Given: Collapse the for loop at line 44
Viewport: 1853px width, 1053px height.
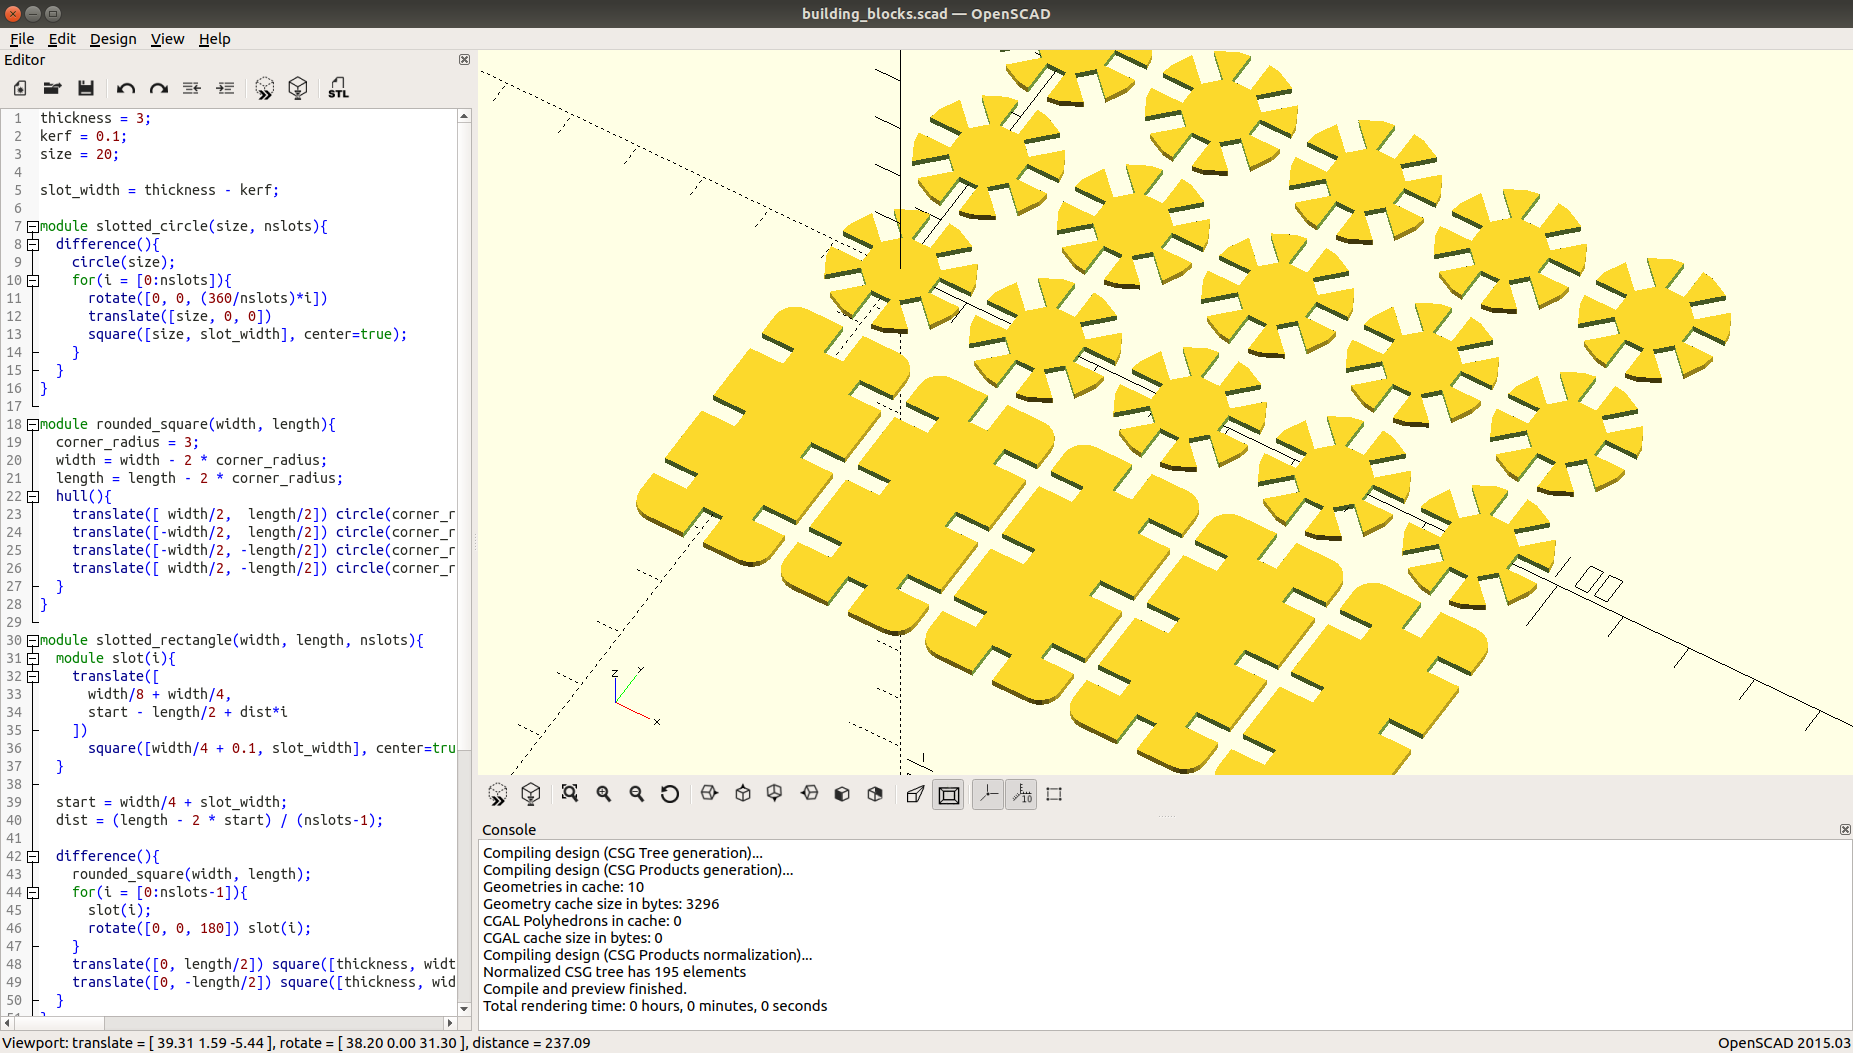Looking at the screenshot, I should [x=33, y=892].
